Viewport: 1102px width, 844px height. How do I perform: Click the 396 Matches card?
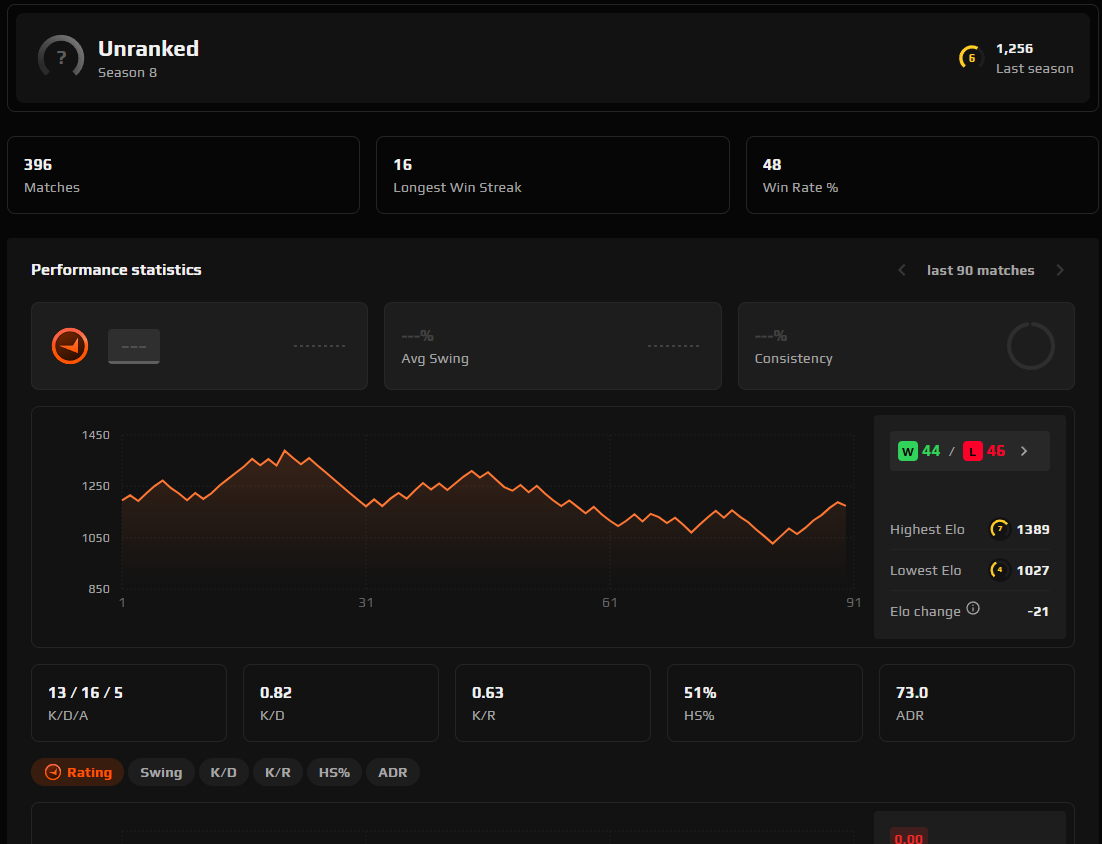[183, 175]
